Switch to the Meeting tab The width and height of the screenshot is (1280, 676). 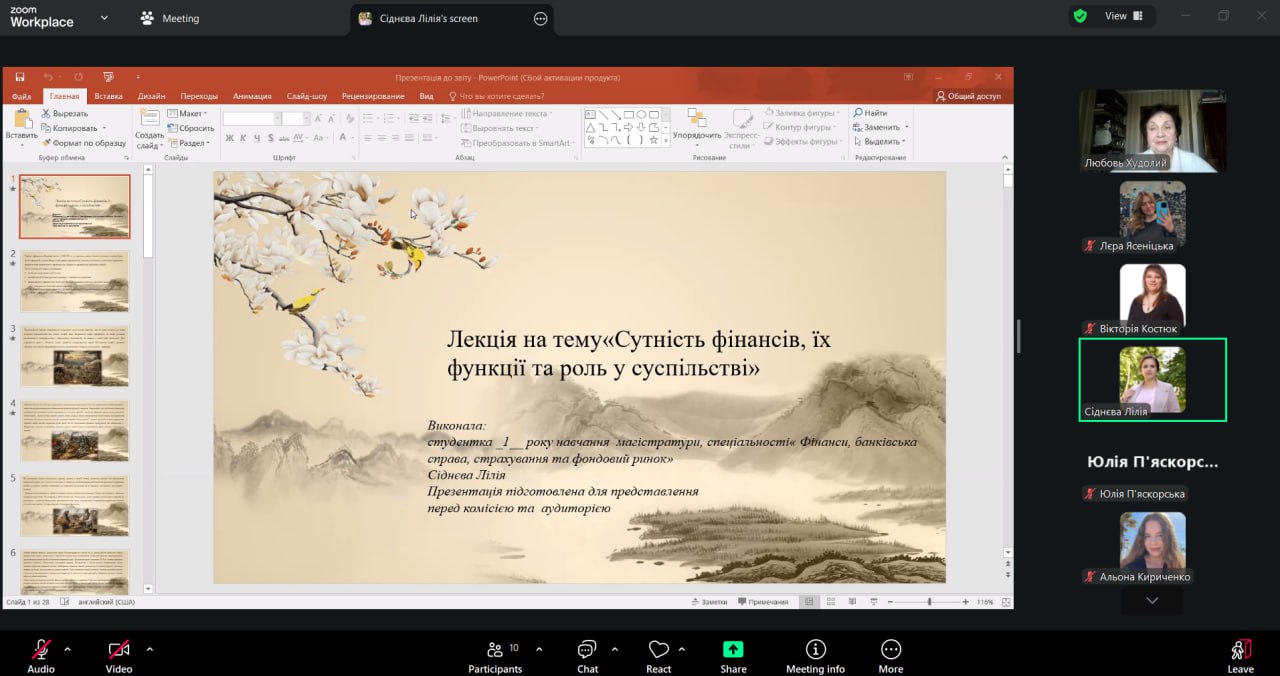pos(170,18)
